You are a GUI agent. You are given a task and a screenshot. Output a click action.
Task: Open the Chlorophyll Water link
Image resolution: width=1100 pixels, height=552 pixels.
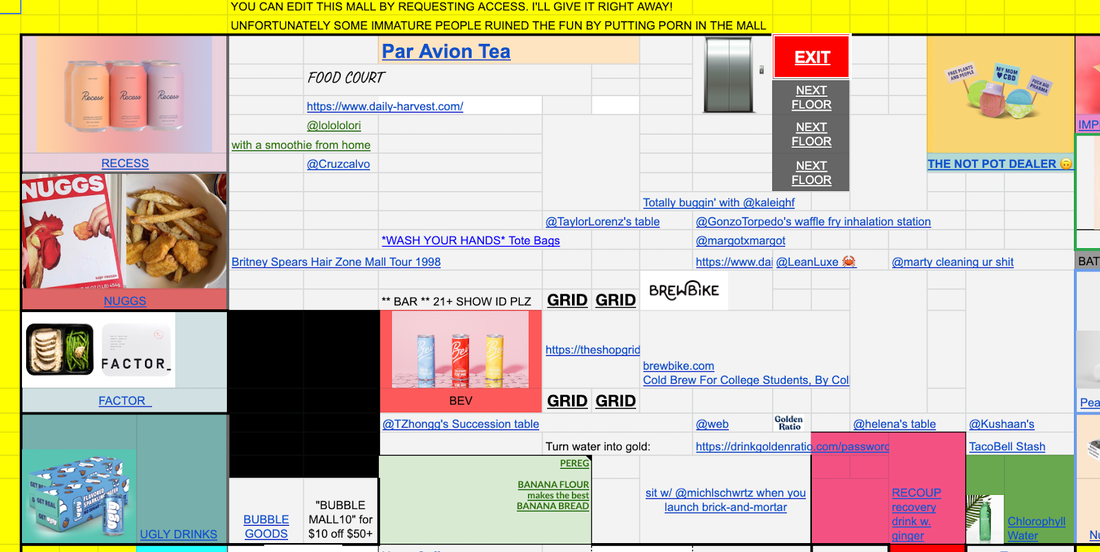click(x=1036, y=528)
